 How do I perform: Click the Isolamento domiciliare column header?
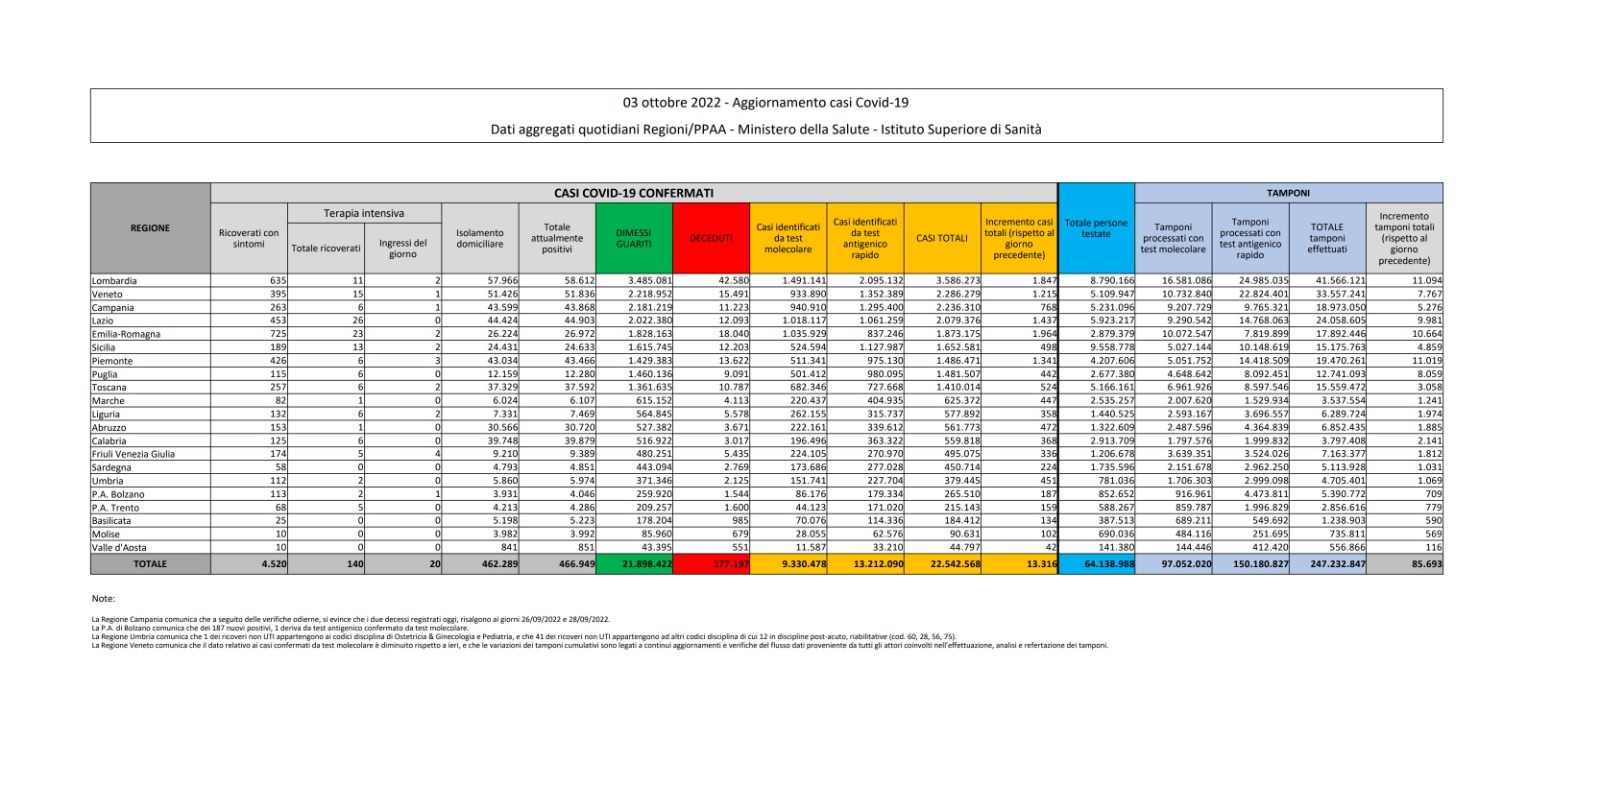[480, 238]
